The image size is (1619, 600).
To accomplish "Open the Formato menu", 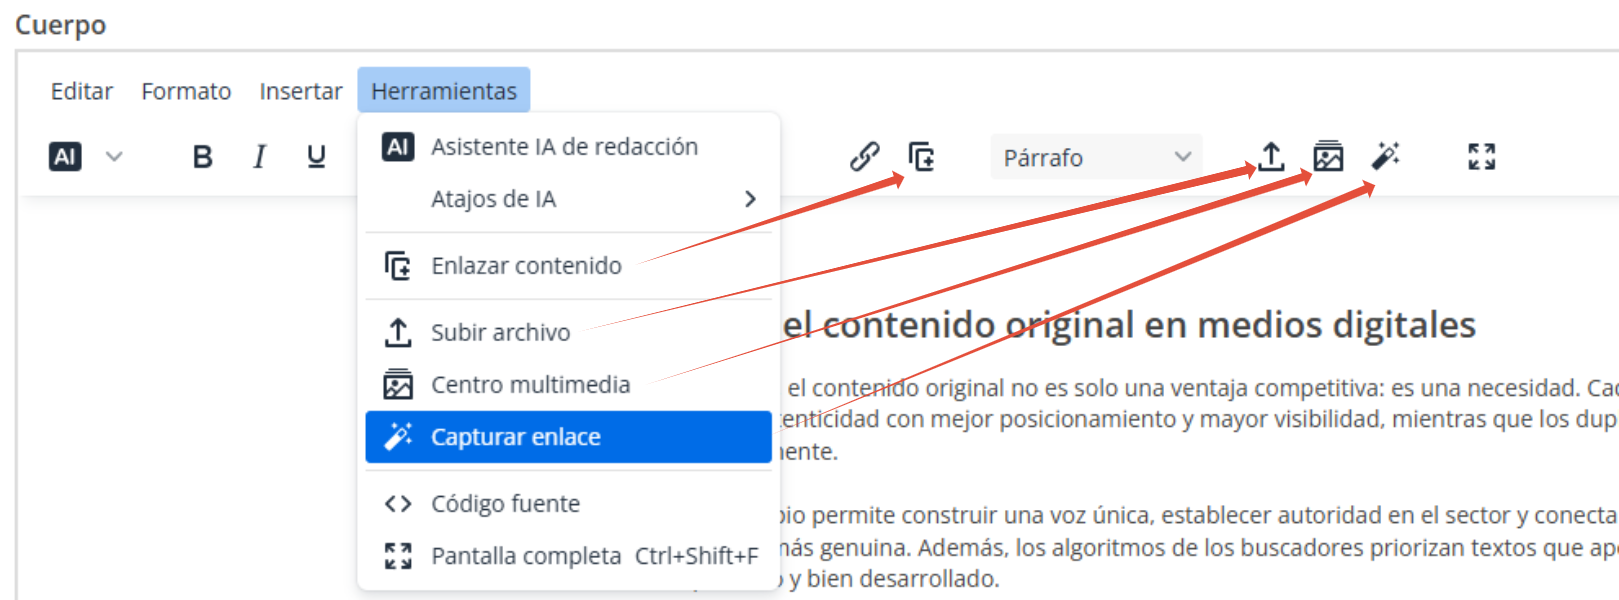I will click(x=186, y=91).
